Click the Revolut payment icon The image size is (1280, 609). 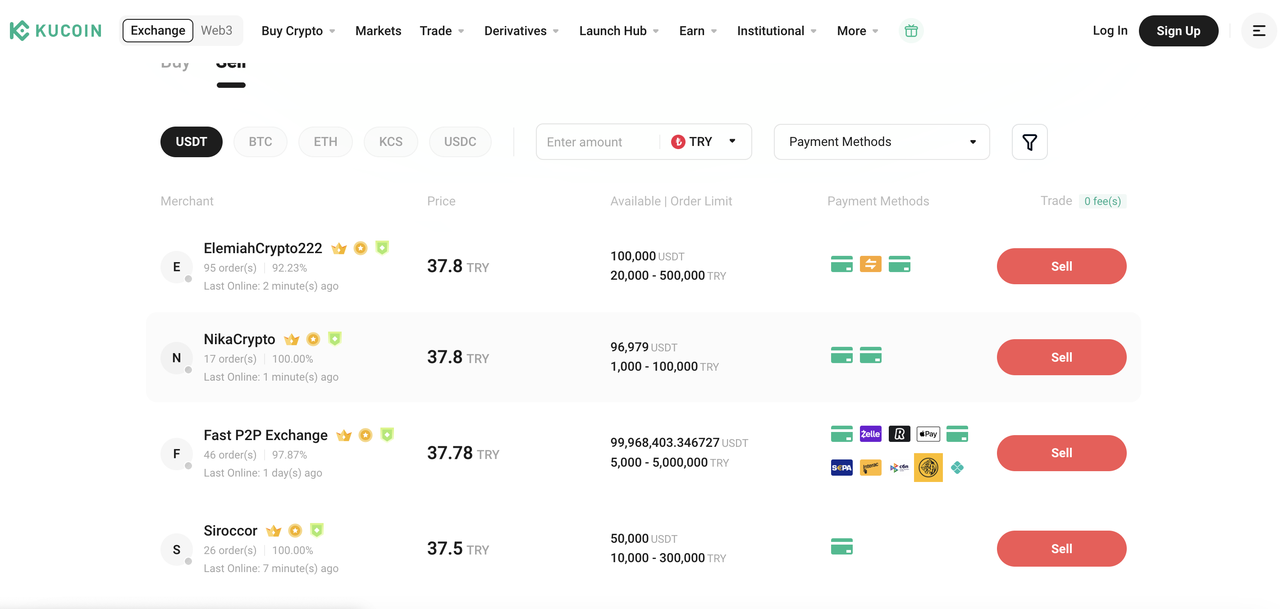(899, 434)
